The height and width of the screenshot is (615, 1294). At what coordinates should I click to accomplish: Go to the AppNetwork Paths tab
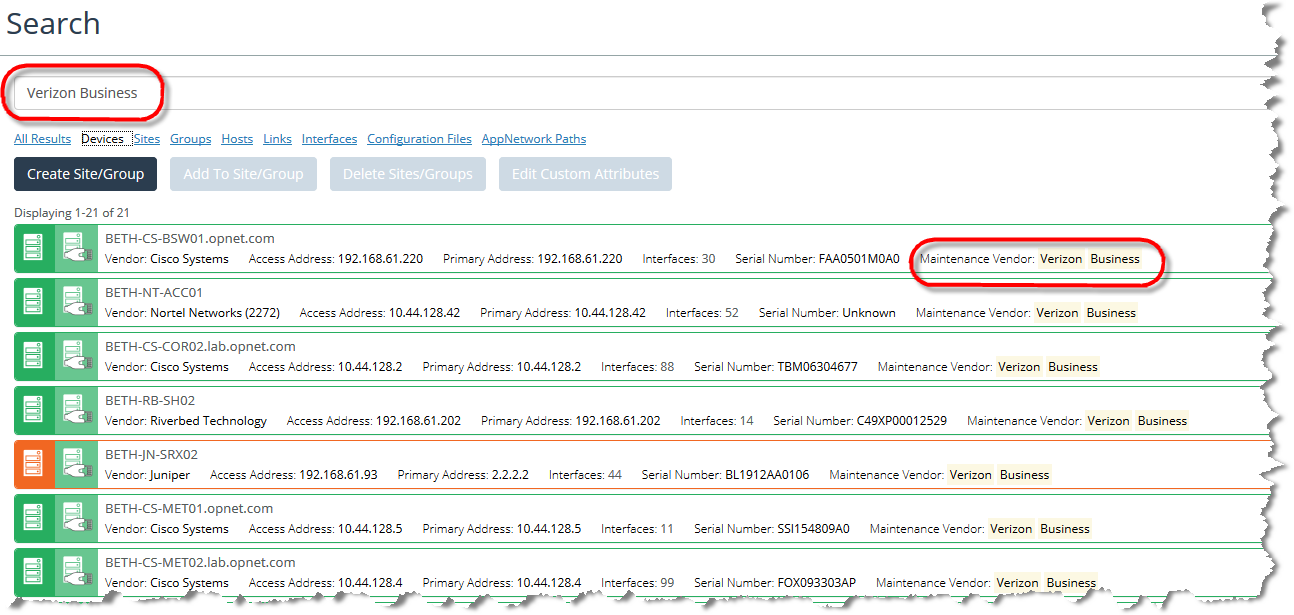pos(533,139)
